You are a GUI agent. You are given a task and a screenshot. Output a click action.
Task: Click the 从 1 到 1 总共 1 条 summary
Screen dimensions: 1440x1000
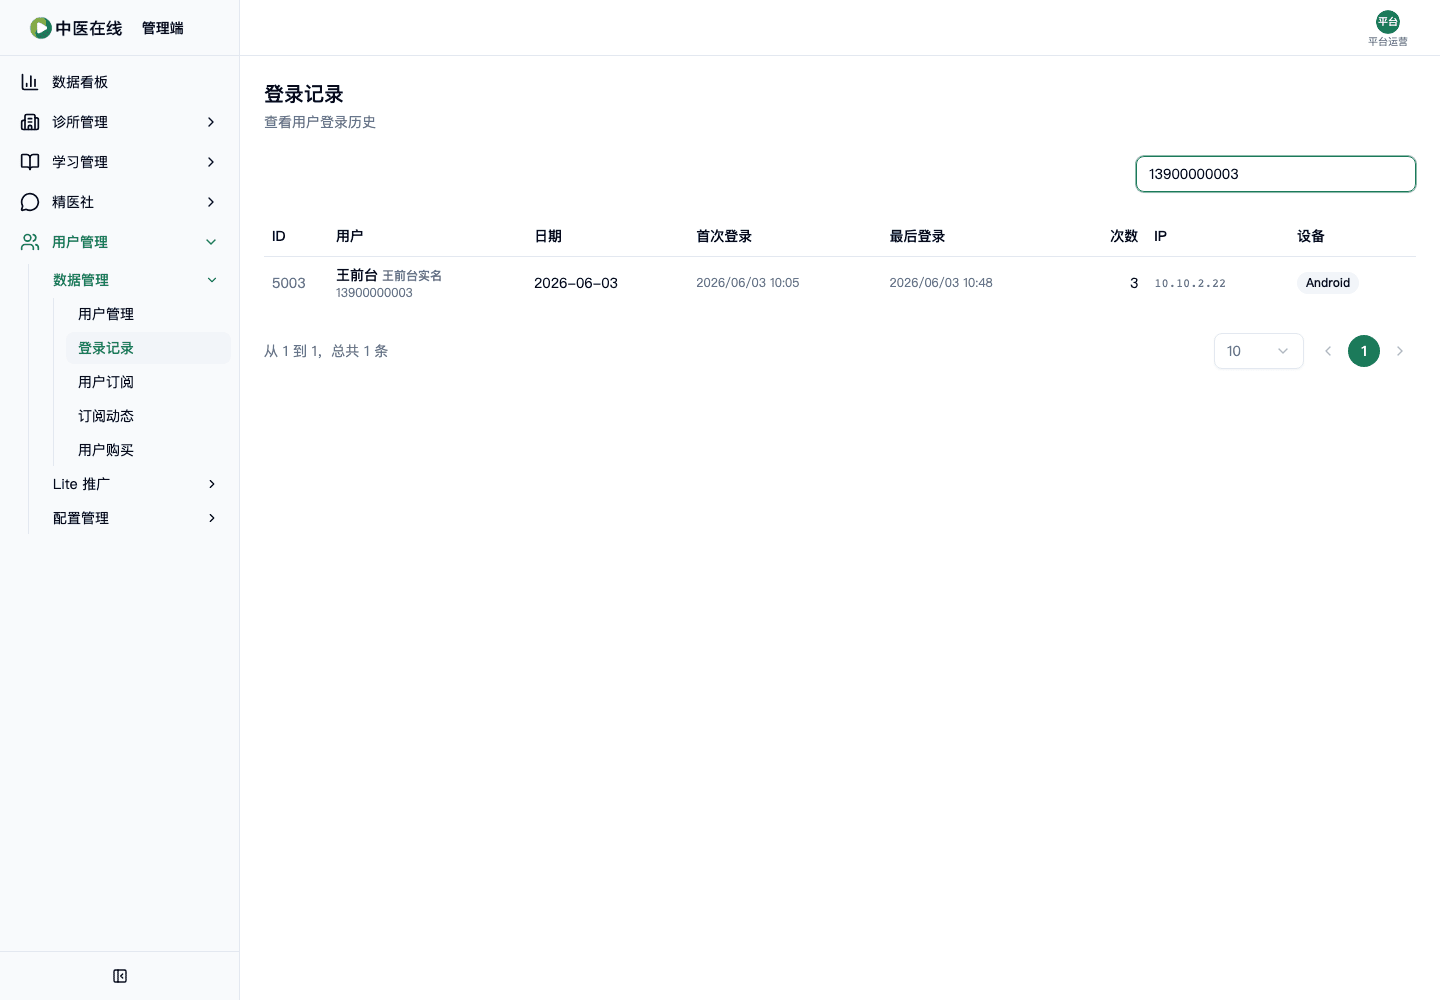[326, 351]
